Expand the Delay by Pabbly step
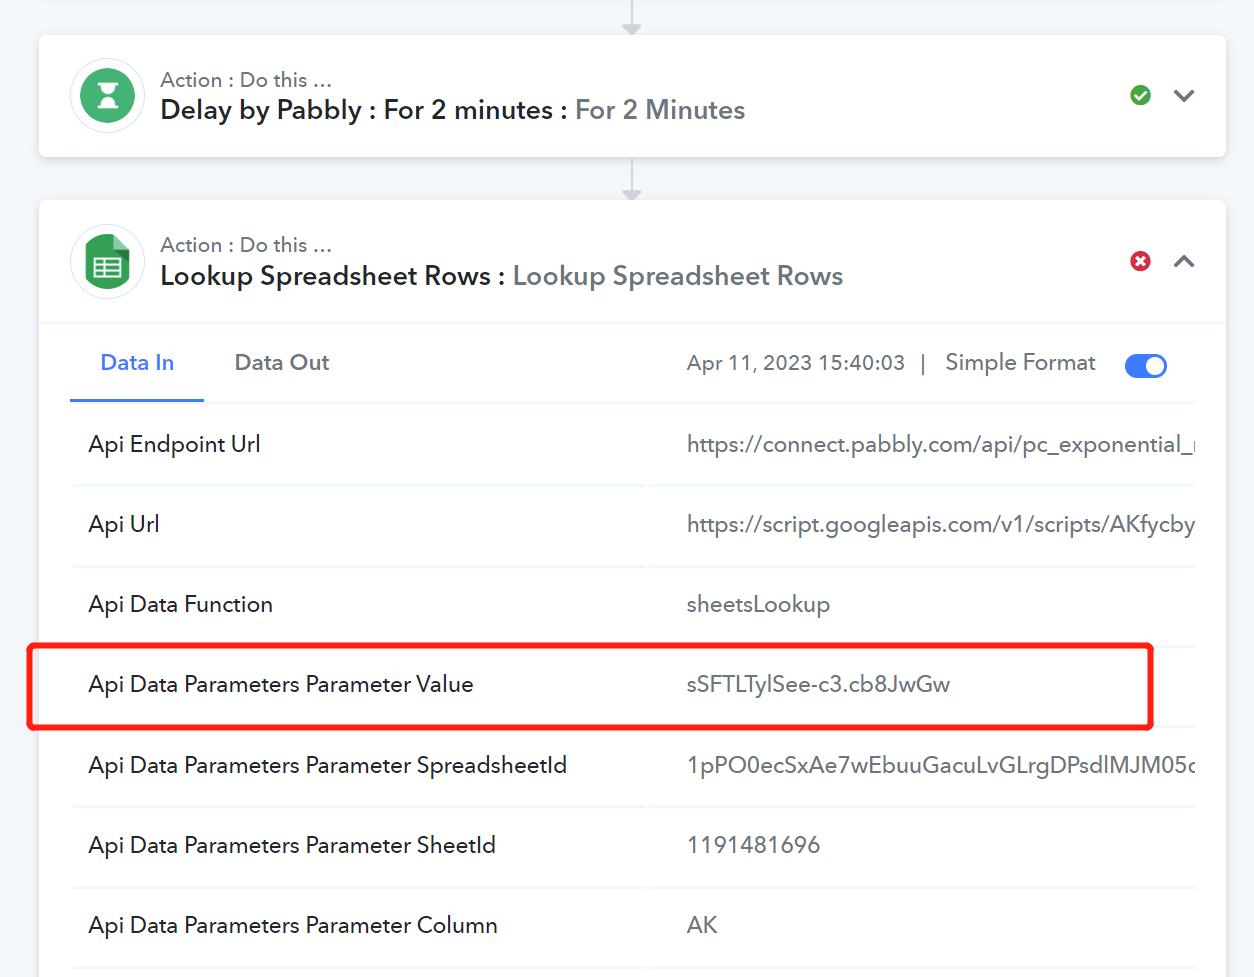 (x=1184, y=96)
